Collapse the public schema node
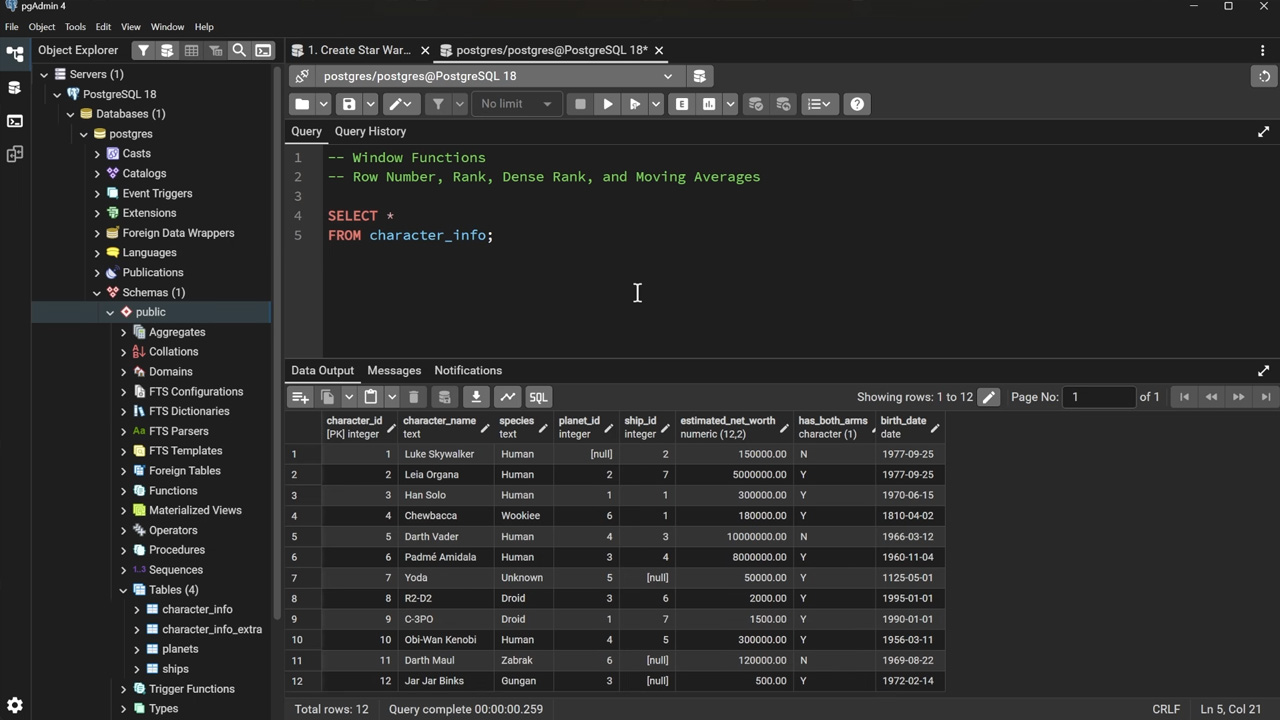The image size is (1280, 720). (x=111, y=312)
